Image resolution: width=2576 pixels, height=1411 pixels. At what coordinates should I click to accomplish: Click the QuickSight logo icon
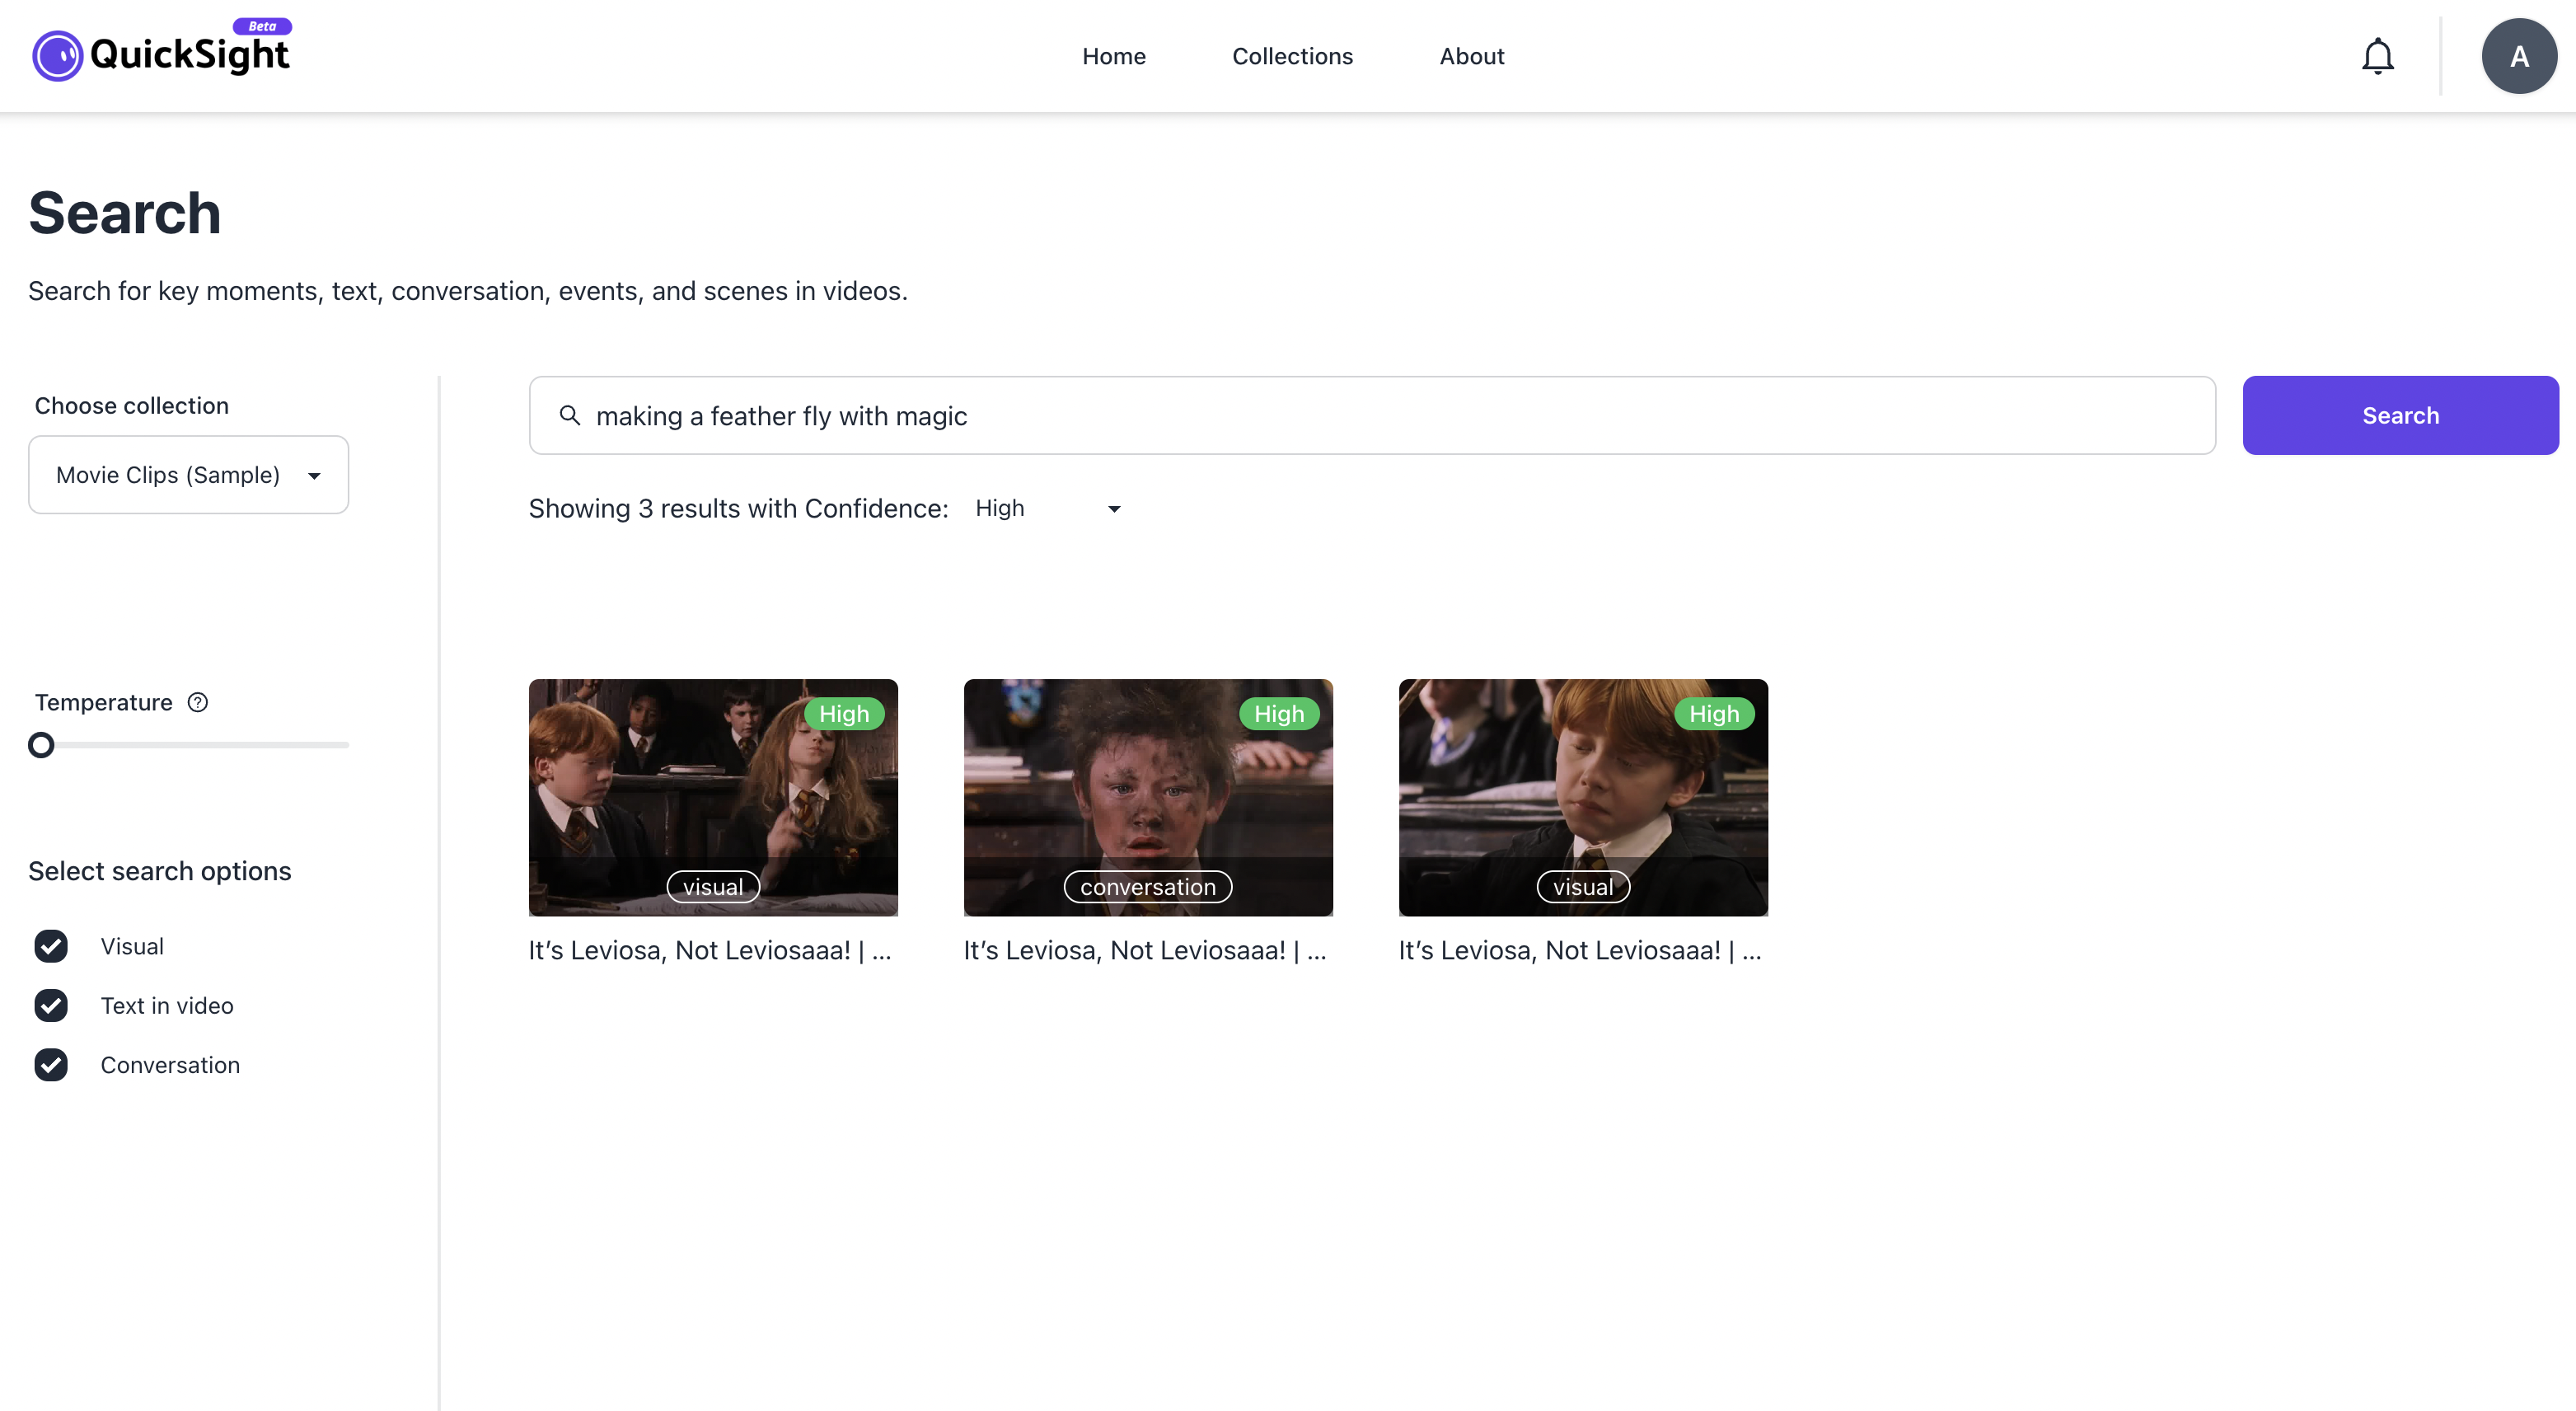(57, 56)
